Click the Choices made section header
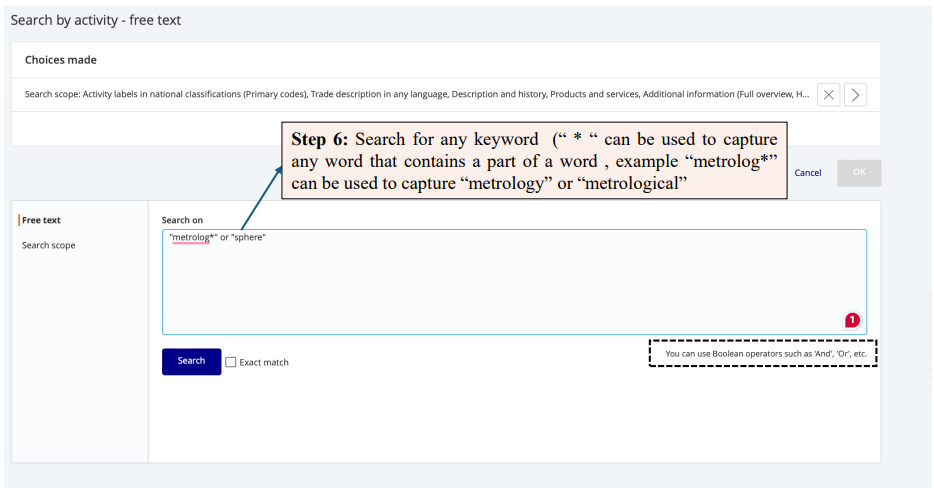The image size is (934, 488). click(61, 60)
